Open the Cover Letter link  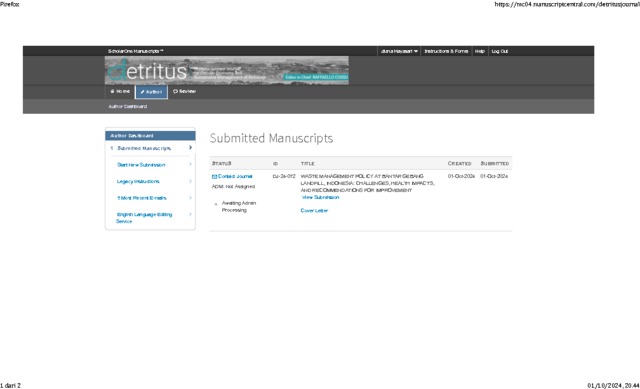pos(314,211)
